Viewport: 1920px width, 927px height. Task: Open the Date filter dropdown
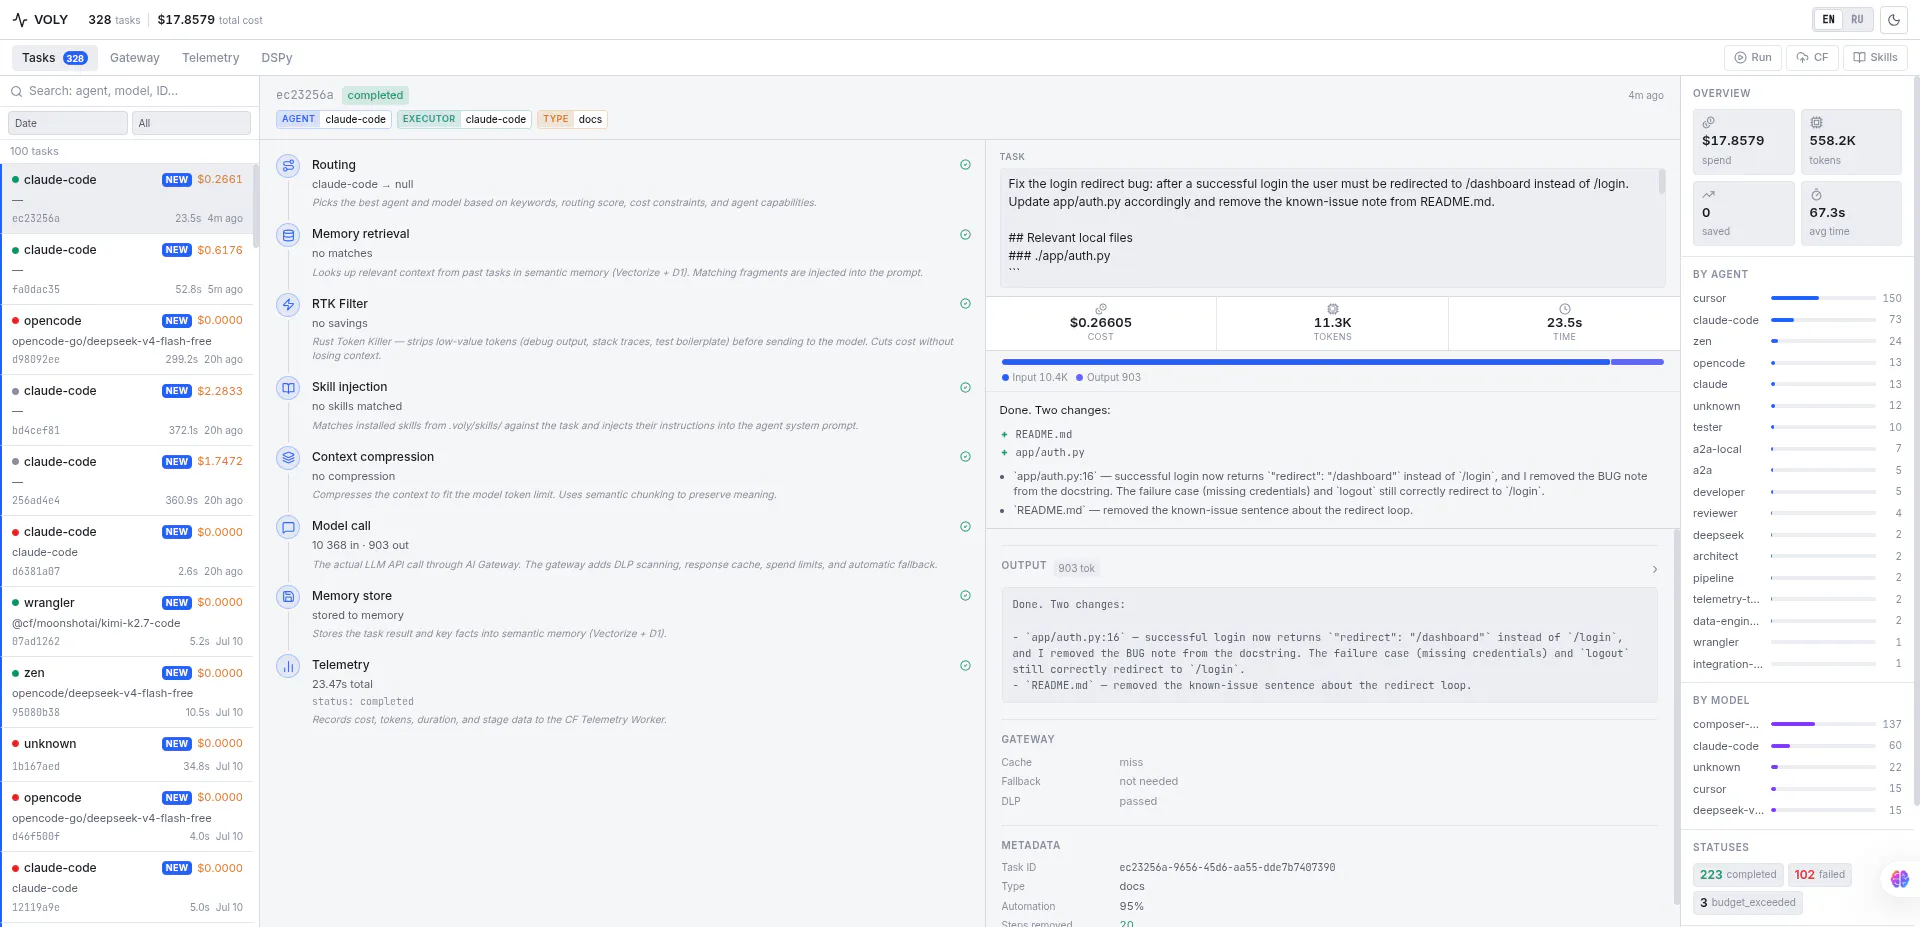pos(68,123)
